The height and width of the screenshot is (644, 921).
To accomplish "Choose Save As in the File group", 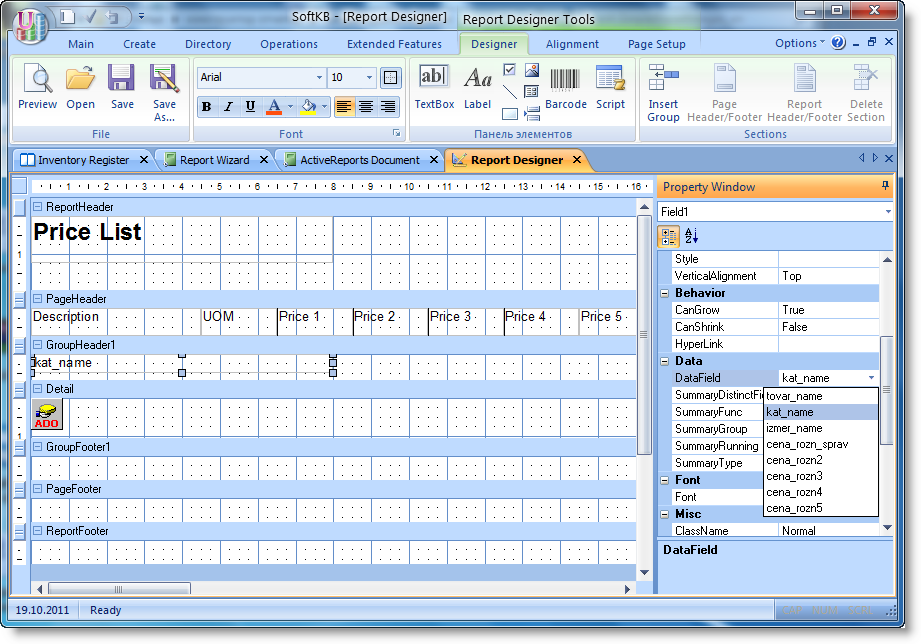I will click(164, 92).
